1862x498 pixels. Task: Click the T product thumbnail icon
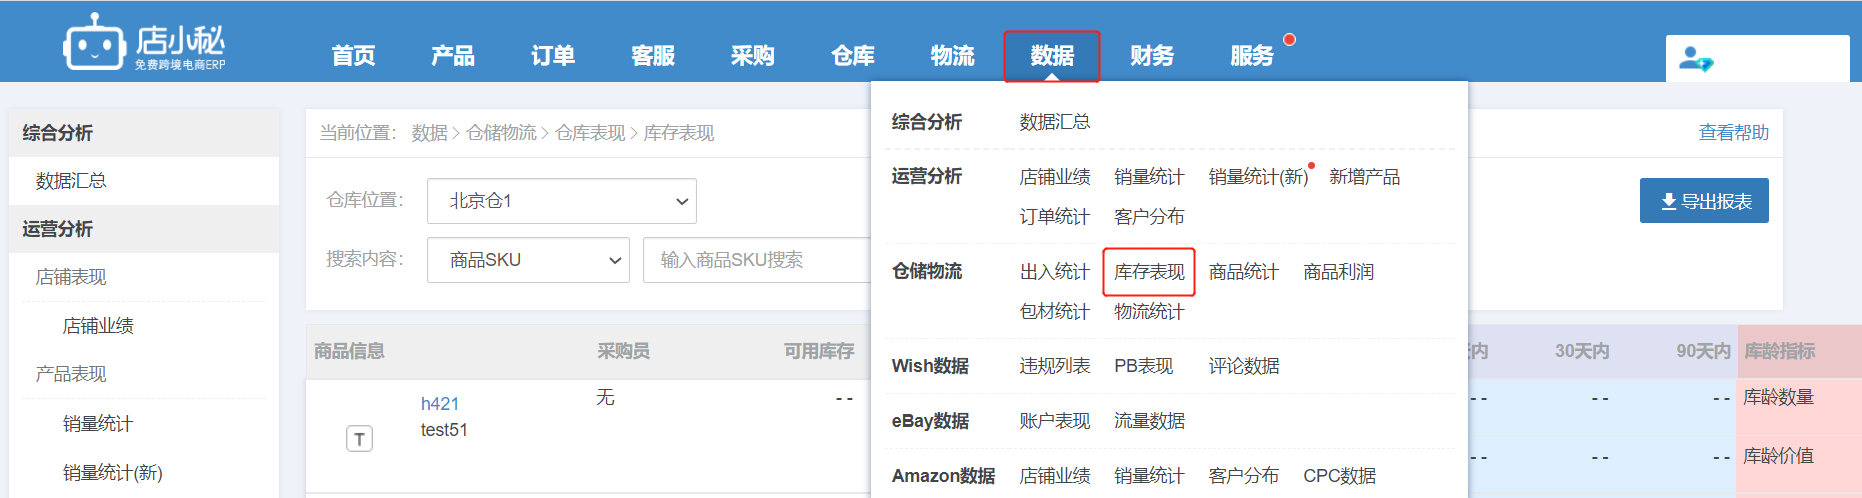click(359, 439)
